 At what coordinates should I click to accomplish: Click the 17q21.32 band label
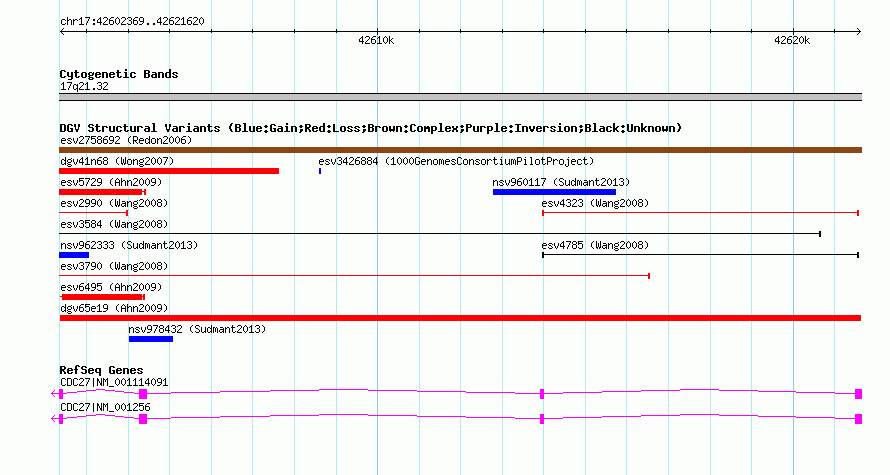click(x=84, y=86)
